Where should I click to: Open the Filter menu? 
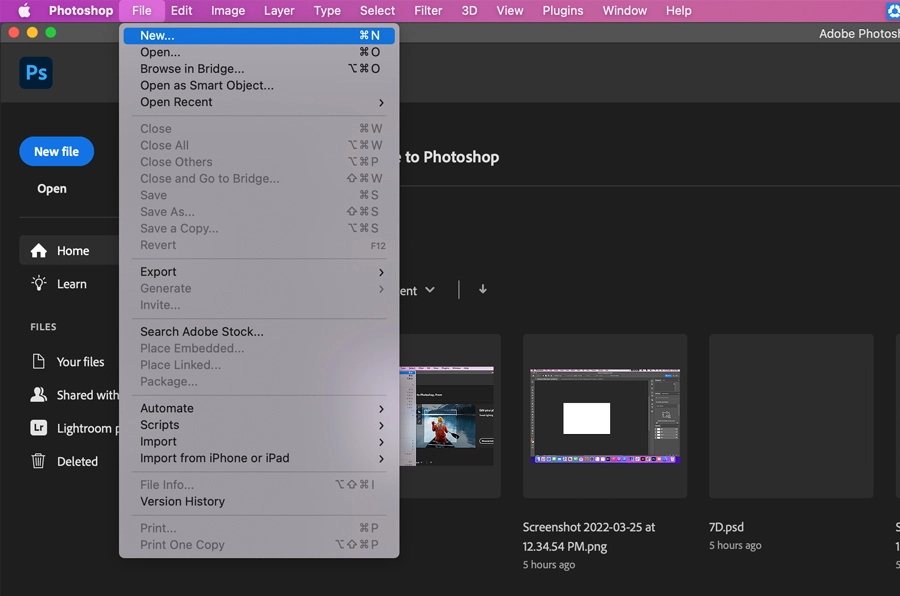(428, 11)
